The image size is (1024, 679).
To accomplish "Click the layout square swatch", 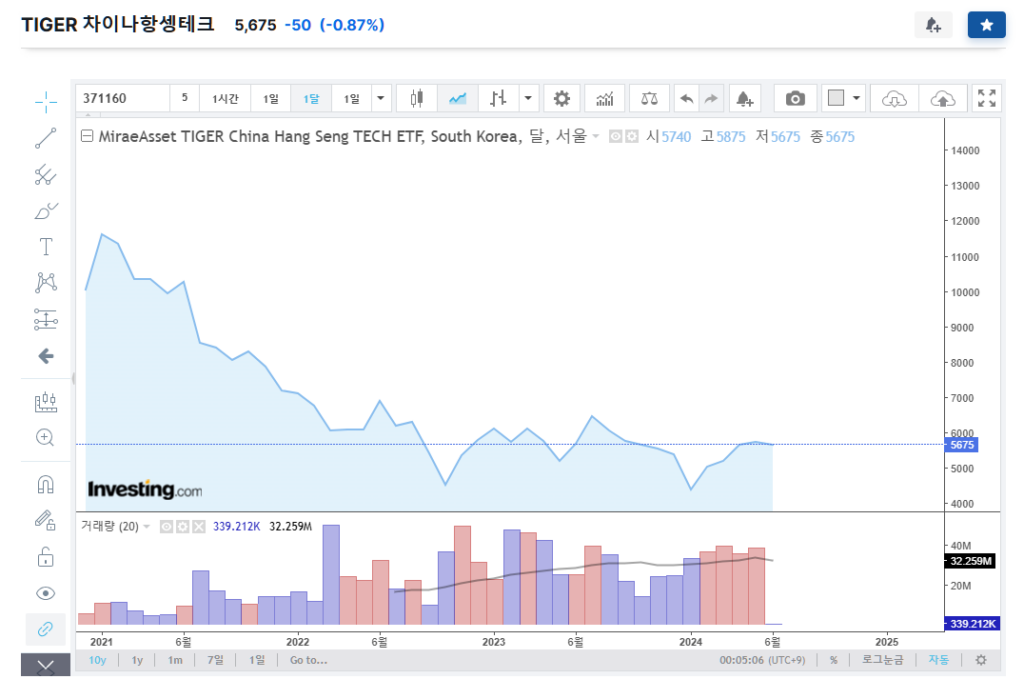I will [x=836, y=99].
